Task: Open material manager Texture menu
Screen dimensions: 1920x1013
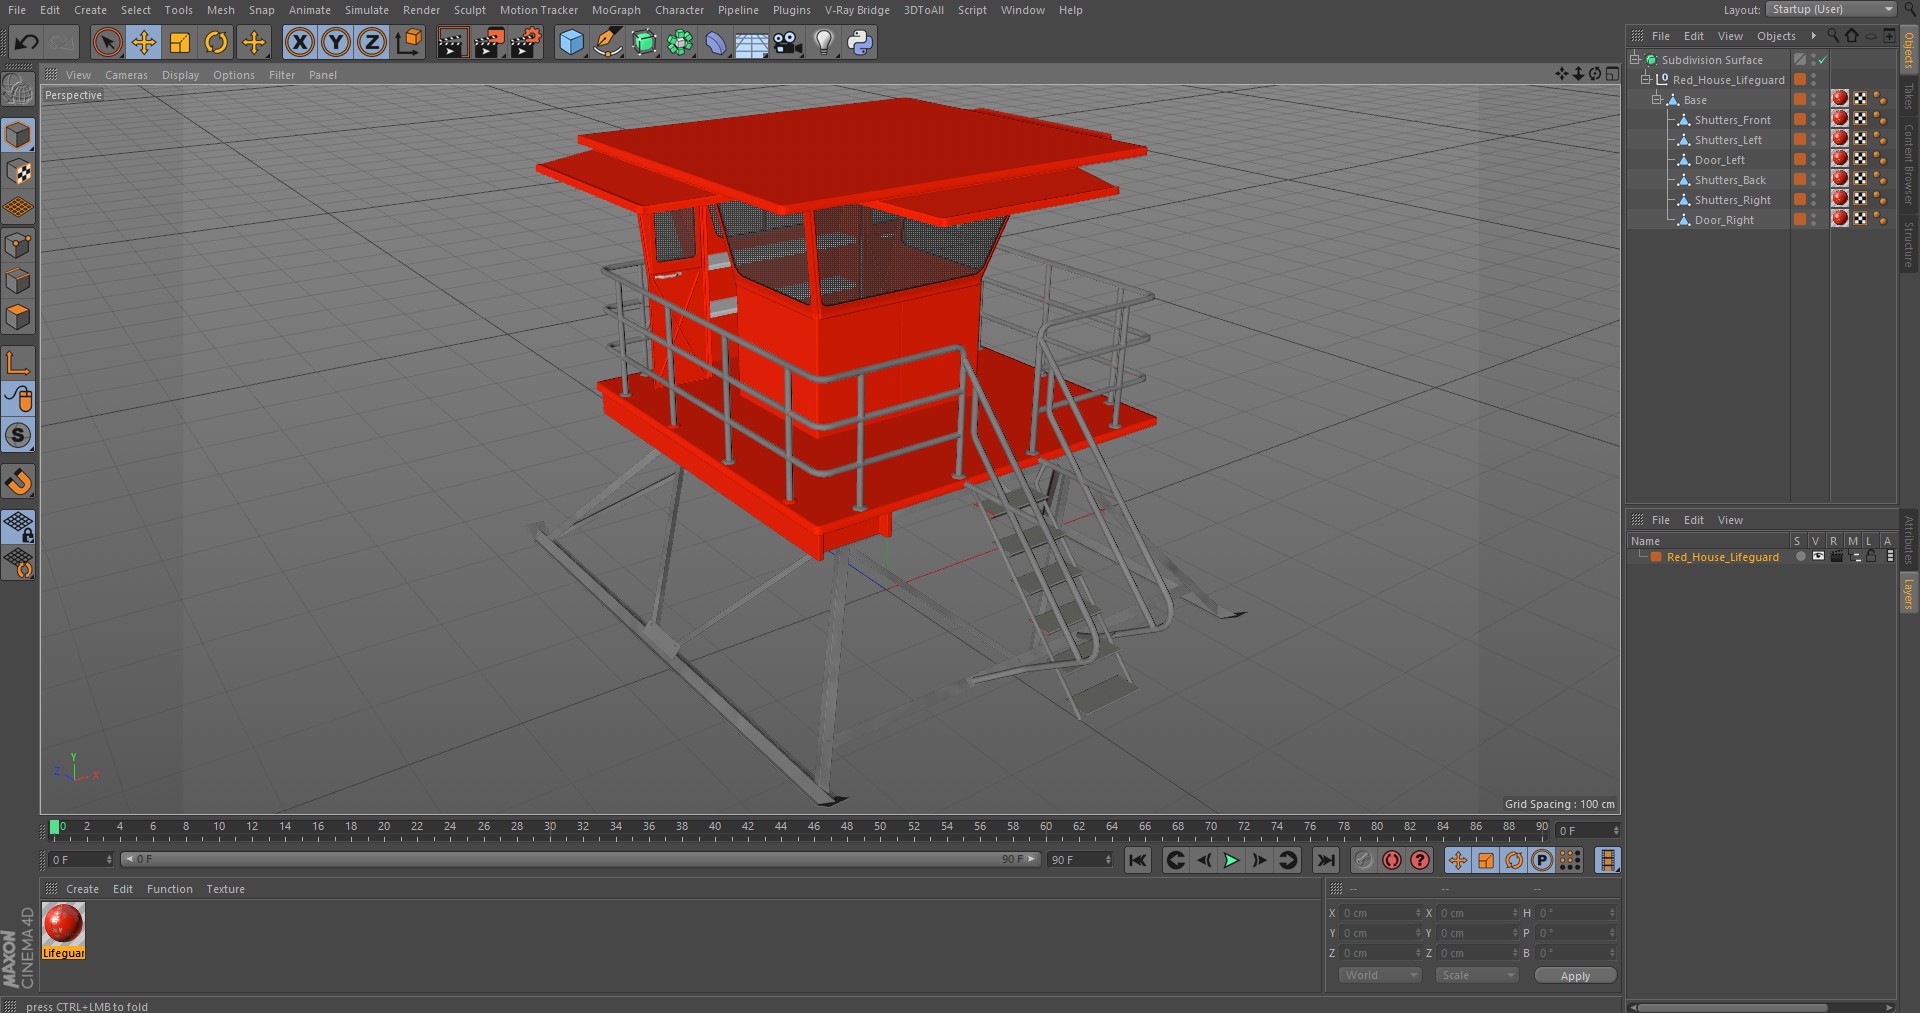Action: point(226,889)
